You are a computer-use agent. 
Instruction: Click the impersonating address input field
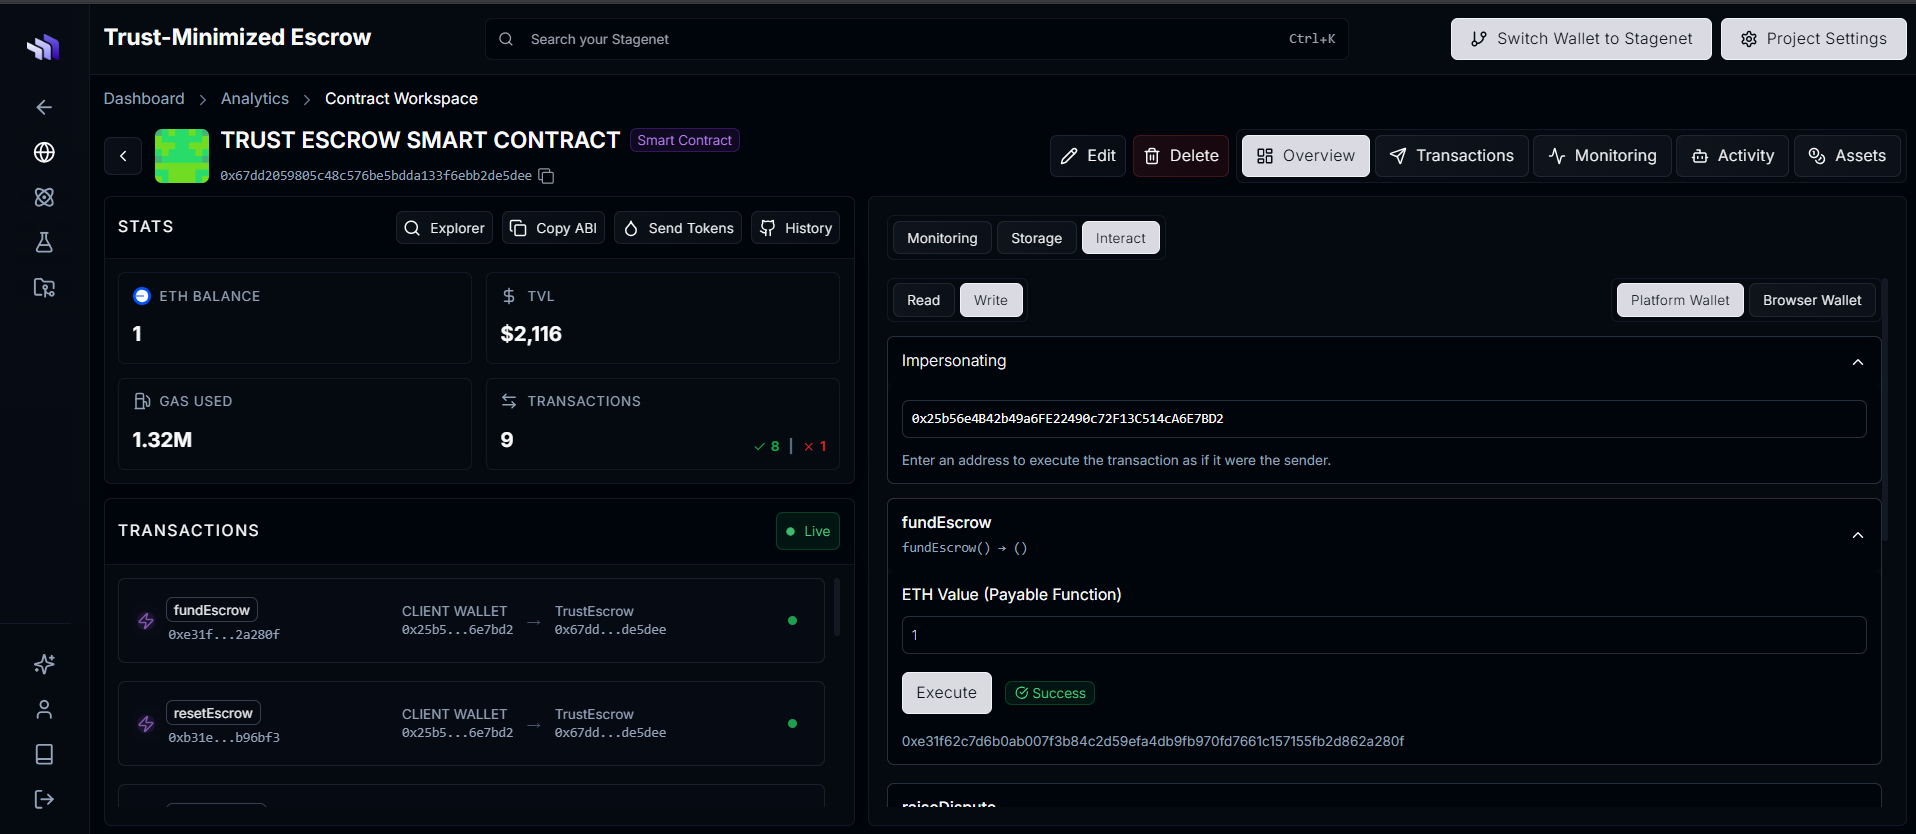(x=1384, y=419)
